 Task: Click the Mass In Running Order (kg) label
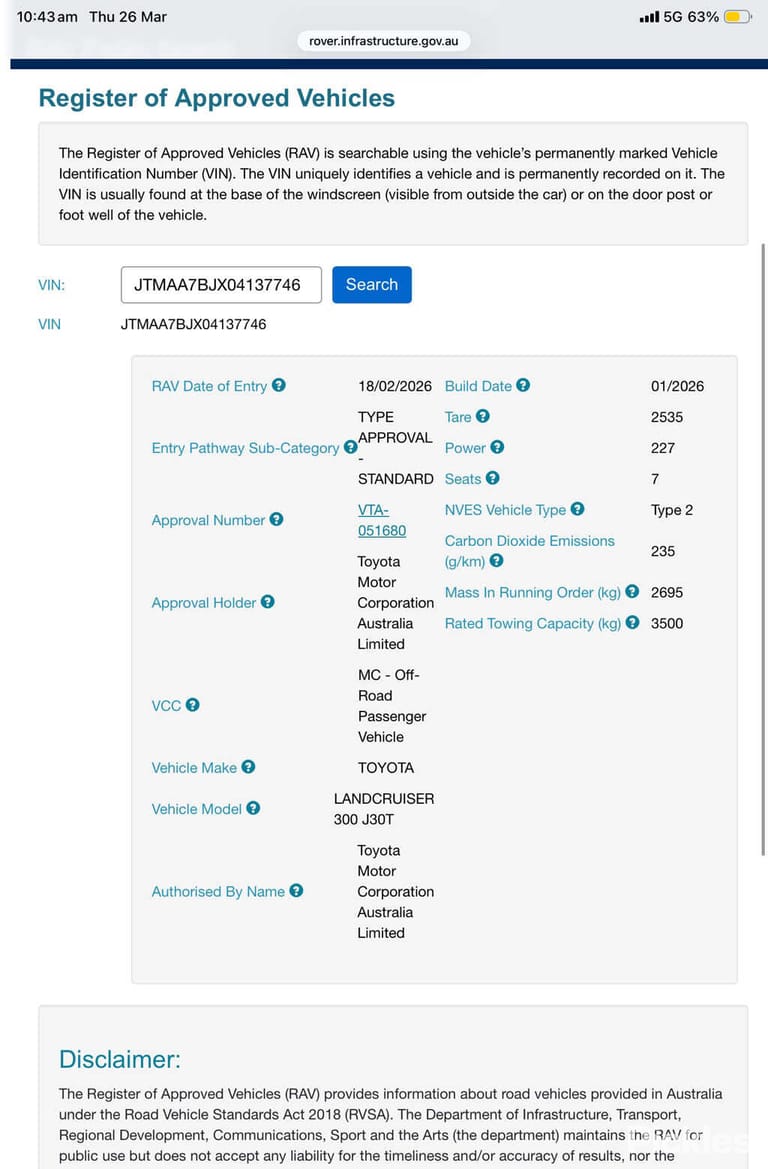[533, 592]
